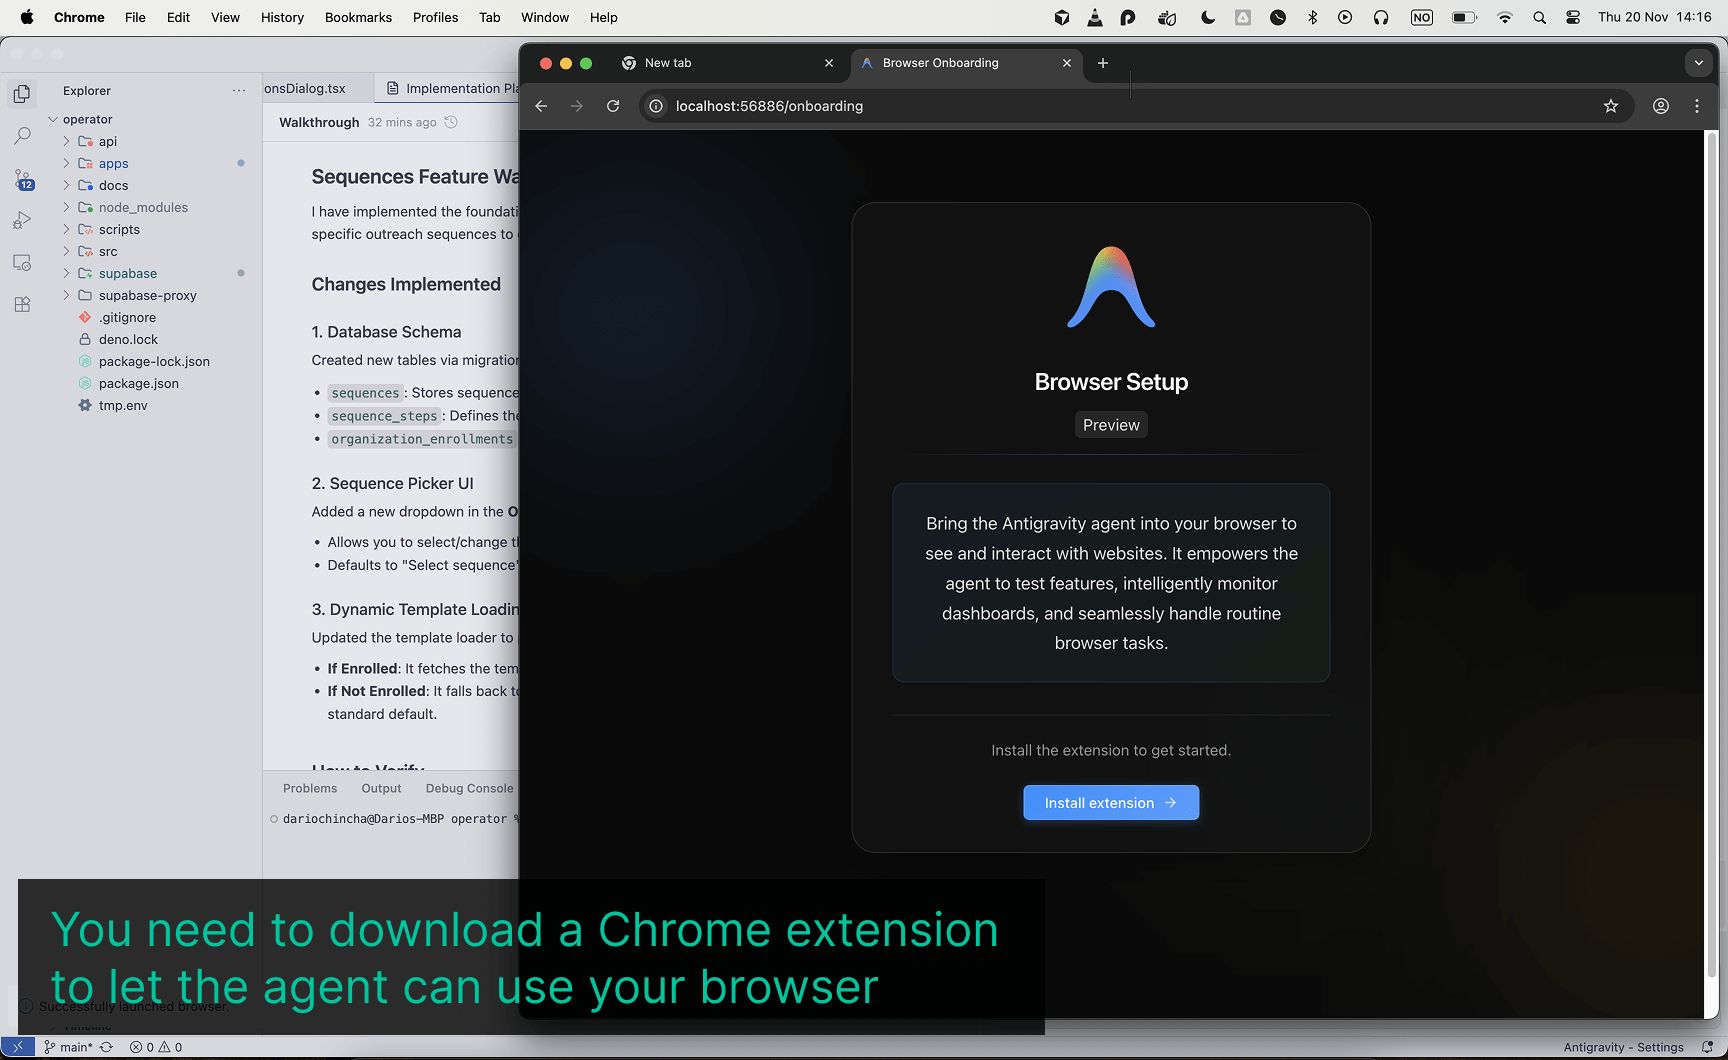The width and height of the screenshot is (1728, 1060).
Task: Open the History menu
Action: coord(282,17)
